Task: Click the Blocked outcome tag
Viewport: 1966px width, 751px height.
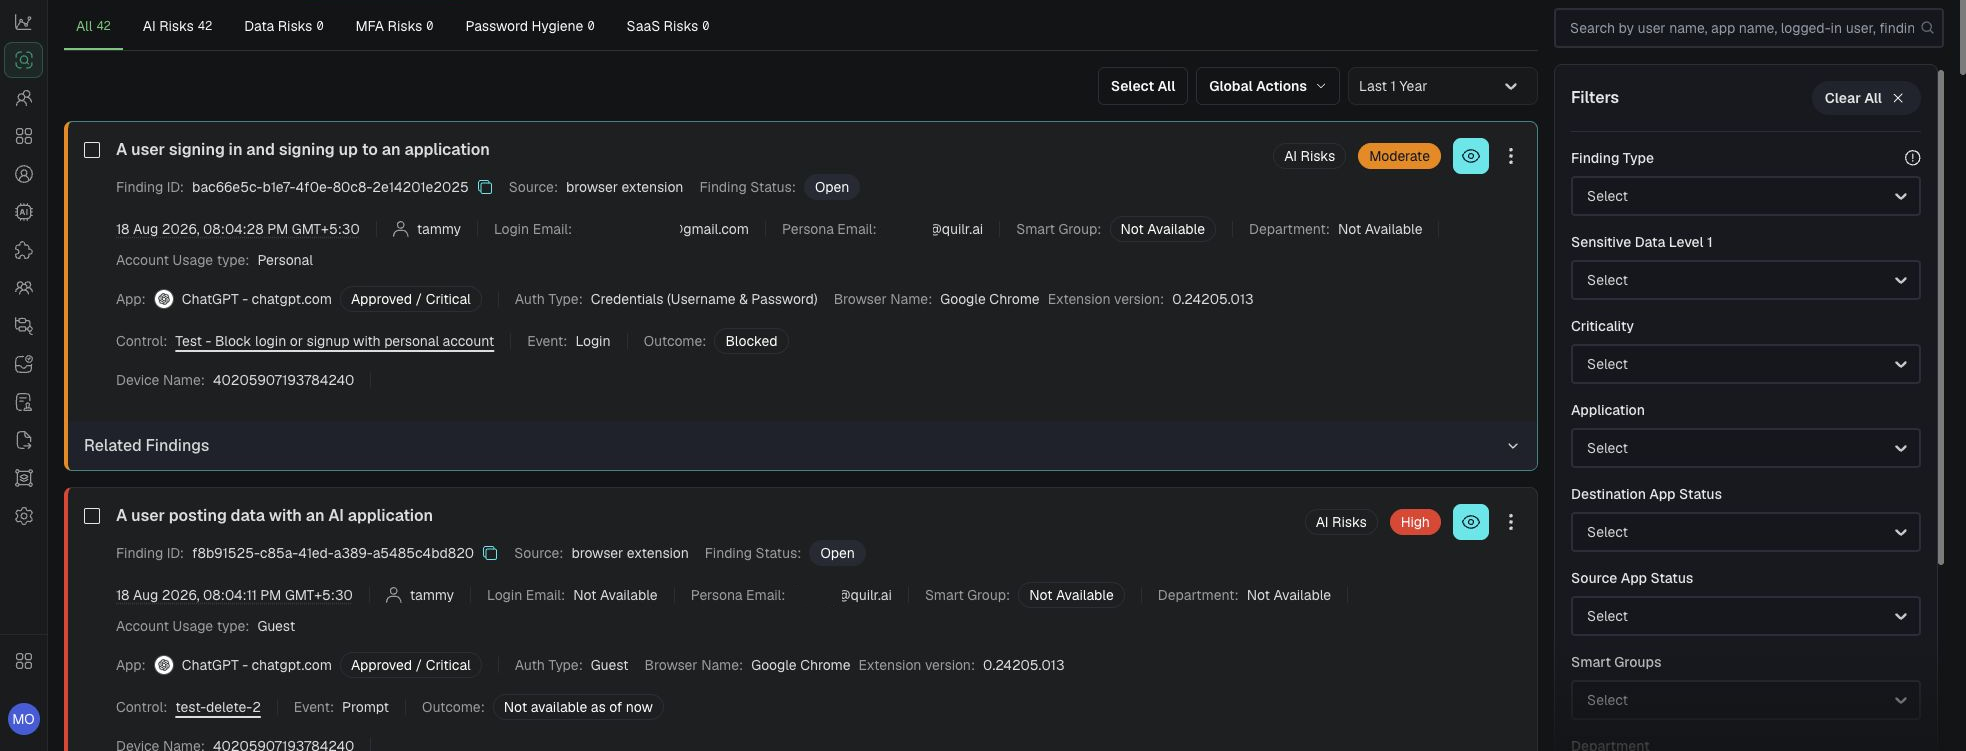Action: pyautogui.click(x=751, y=341)
